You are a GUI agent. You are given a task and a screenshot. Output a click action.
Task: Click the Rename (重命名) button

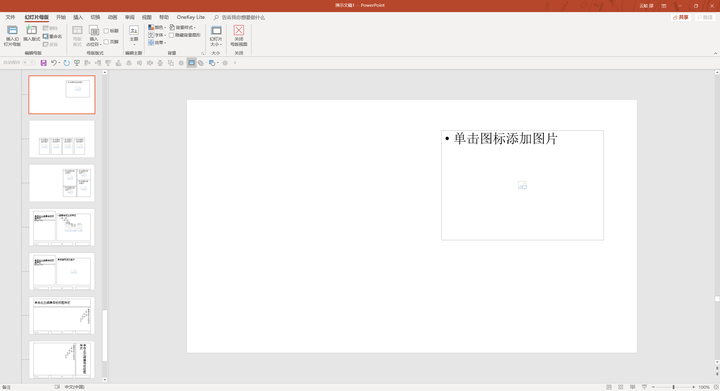tap(52, 36)
